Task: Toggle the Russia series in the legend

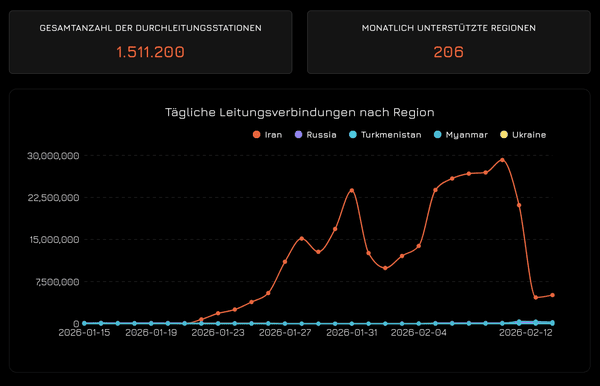Action: [316, 135]
